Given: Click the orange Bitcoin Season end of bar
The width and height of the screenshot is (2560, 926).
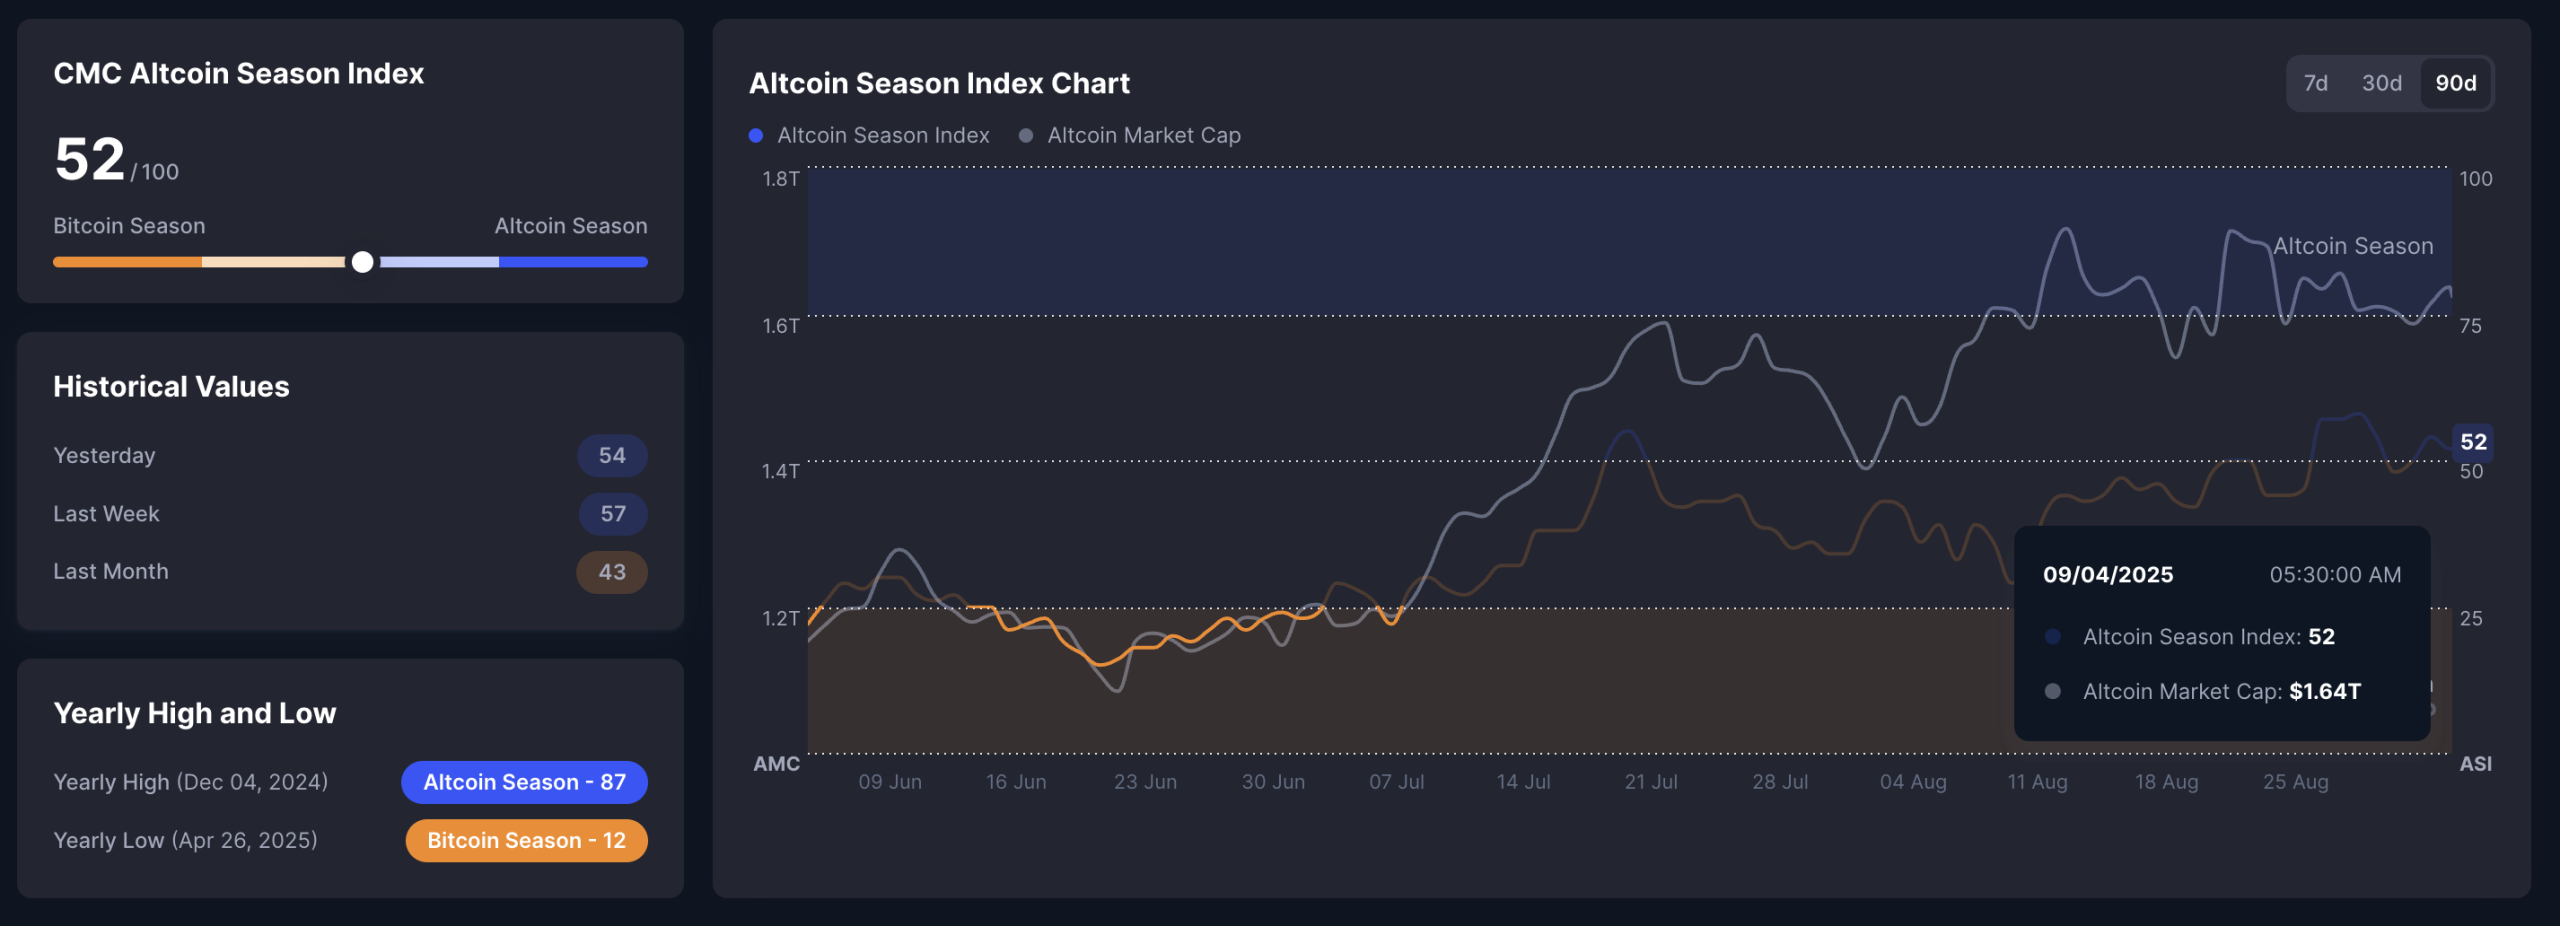Looking at the screenshot, I should point(127,262).
